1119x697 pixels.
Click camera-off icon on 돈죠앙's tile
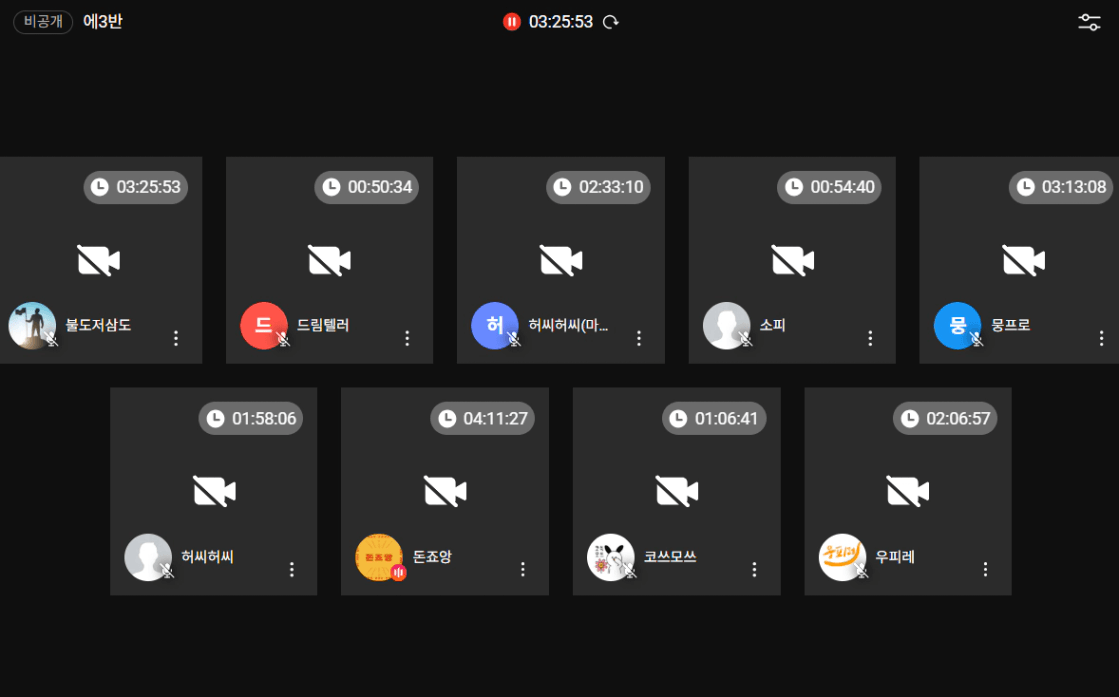445,492
